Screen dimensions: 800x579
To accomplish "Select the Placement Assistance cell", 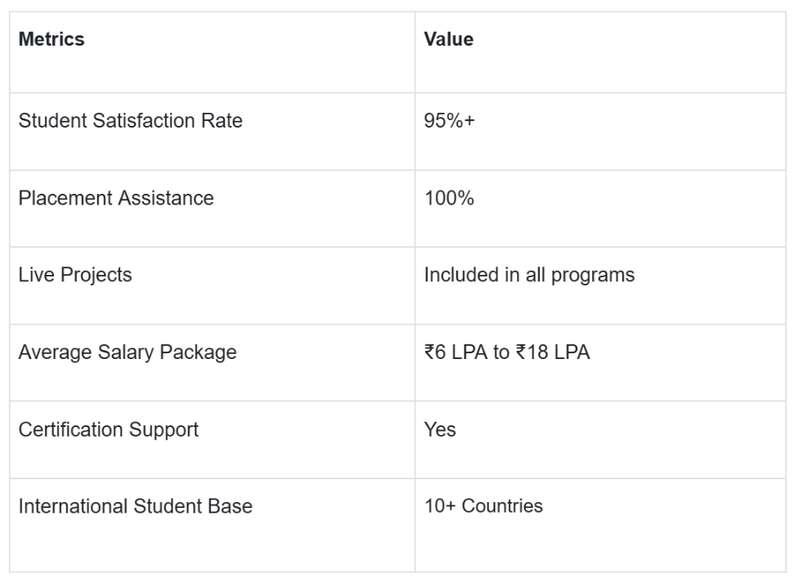I will (x=116, y=198).
